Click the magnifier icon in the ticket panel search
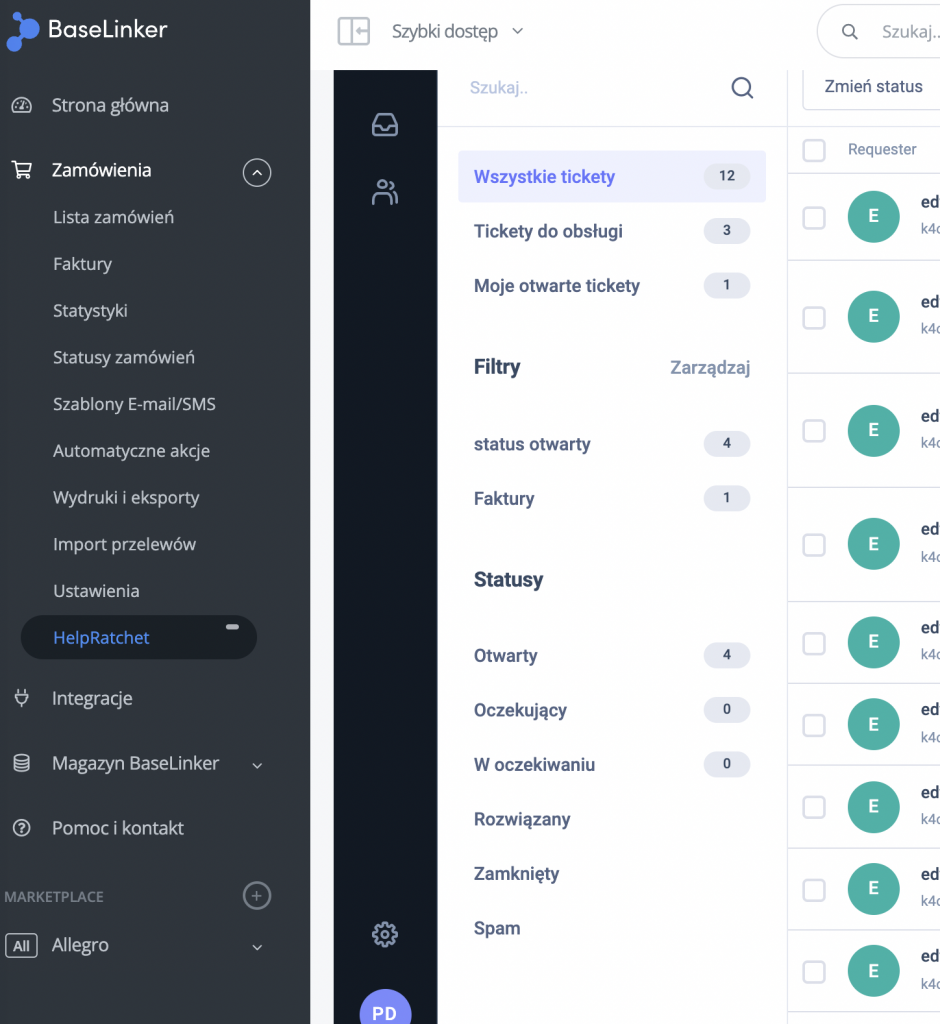Viewport: 940px width, 1024px height. 742,88
